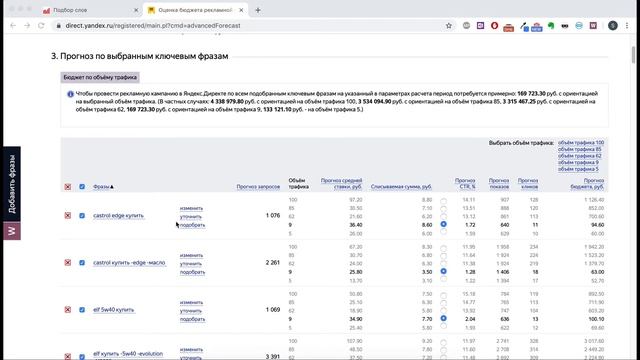Open the Добавить фразы side panel
Screen dimensions: 640x360
[x=12, y=184]
